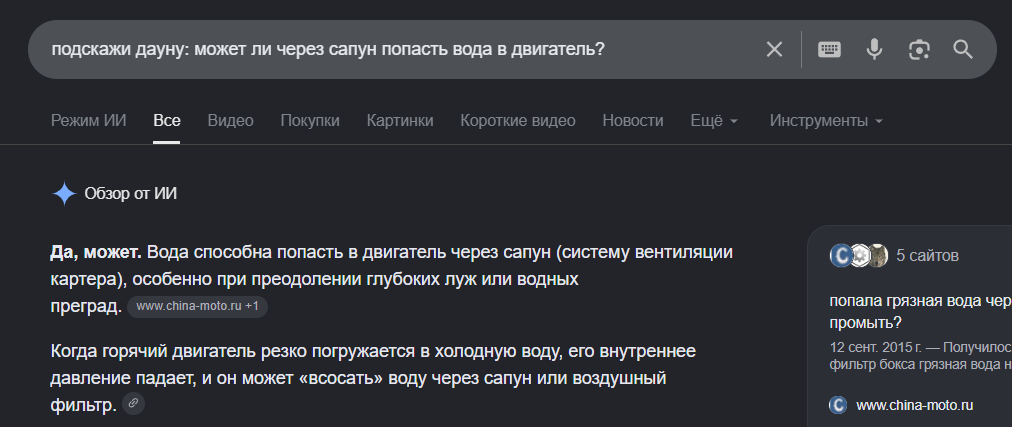This screenshot has height=427, width=1012.
Task: Click the link chain source icon
Action: [x=134, y=404]
